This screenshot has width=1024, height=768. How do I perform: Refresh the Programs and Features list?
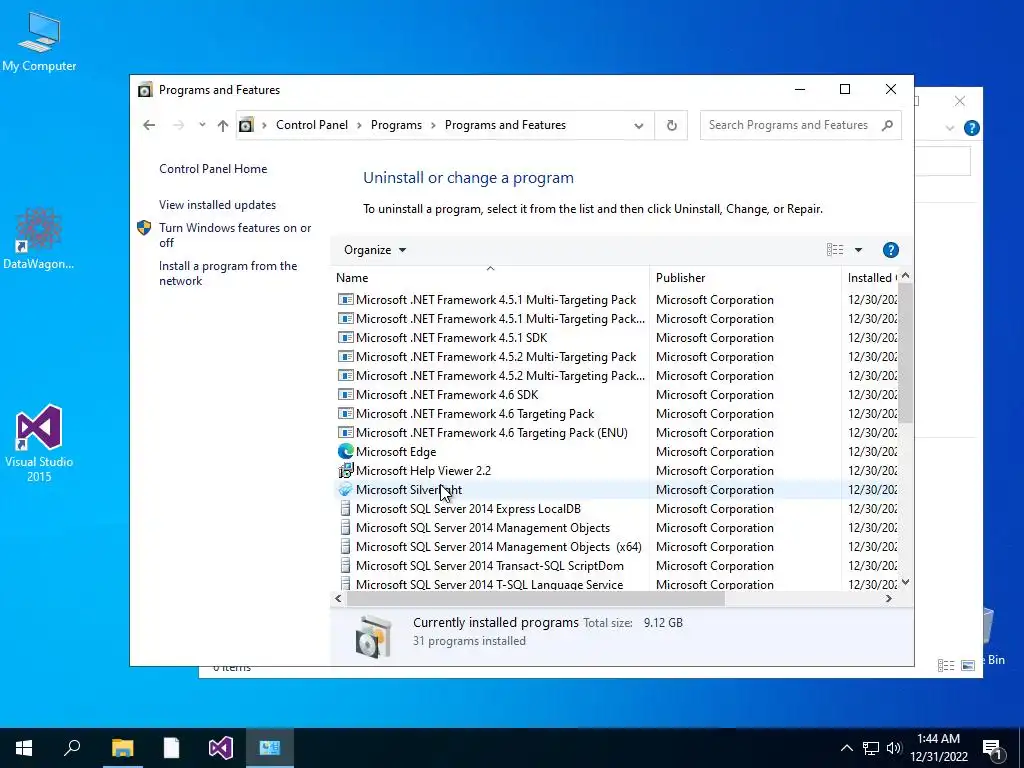[x=671, y=125]
